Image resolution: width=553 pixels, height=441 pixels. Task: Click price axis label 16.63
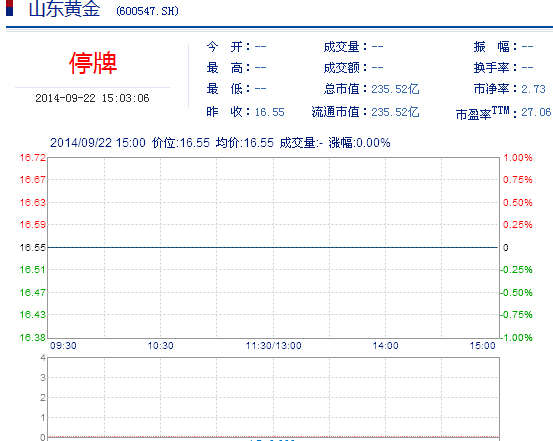[x=33, y=203]
